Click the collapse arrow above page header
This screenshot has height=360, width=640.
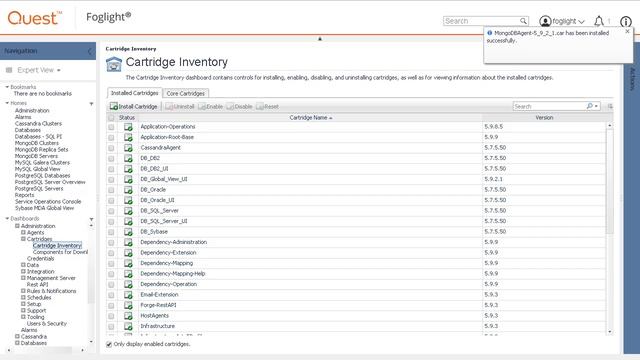(320, 39)
